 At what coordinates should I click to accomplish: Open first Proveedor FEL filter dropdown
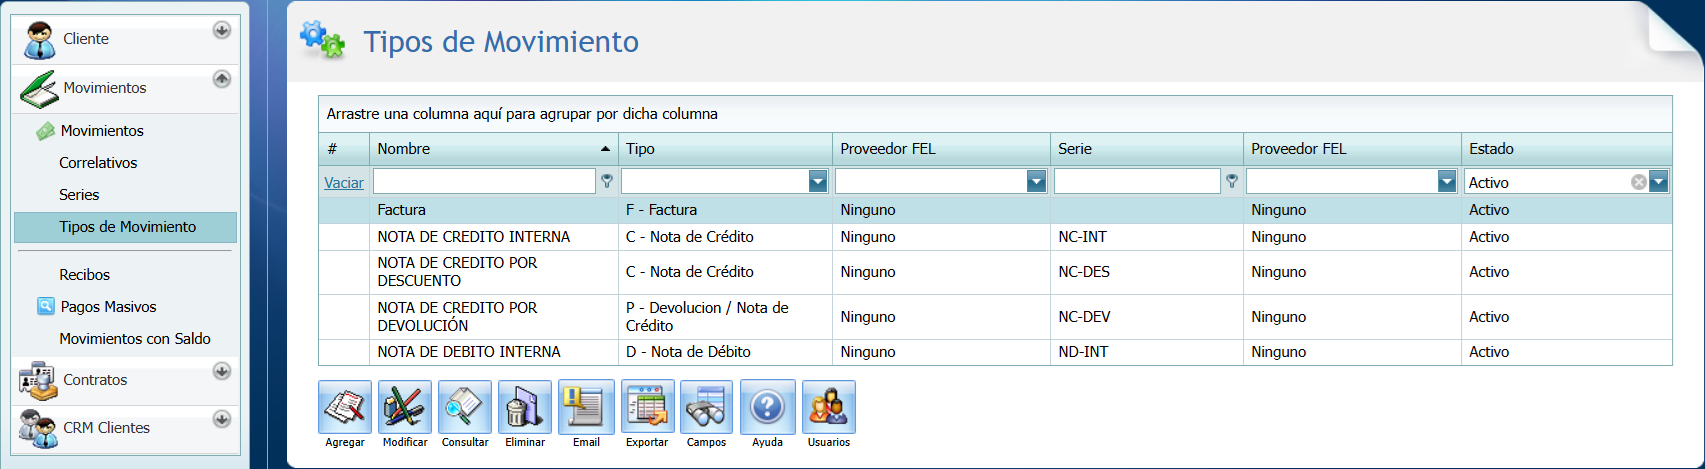tap(1036, 181)
